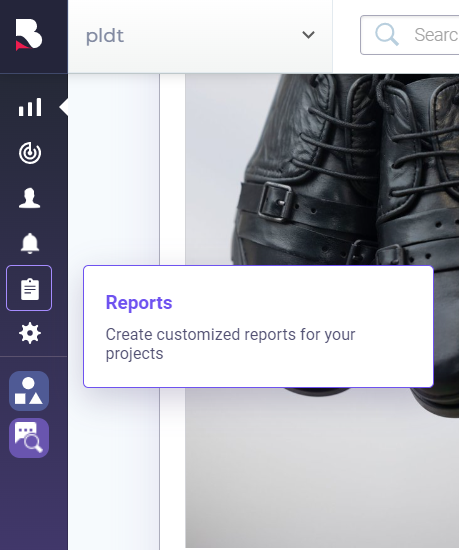Click the Brandwatch logo in sidebar
459x550 pixels.
click(29, 35)
